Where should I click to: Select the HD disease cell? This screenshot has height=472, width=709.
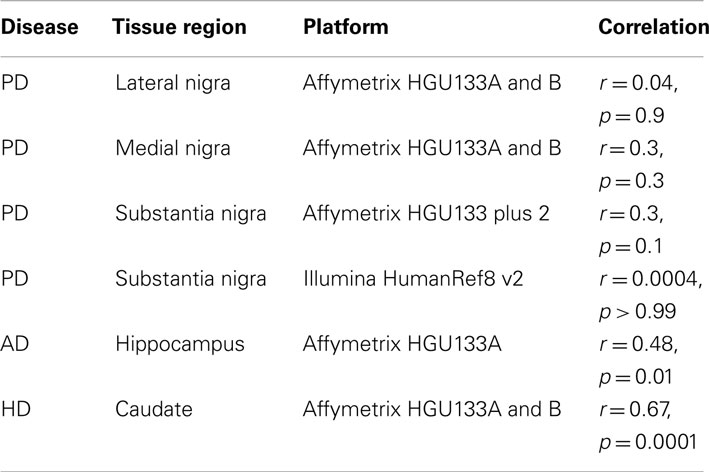(16, 410)
